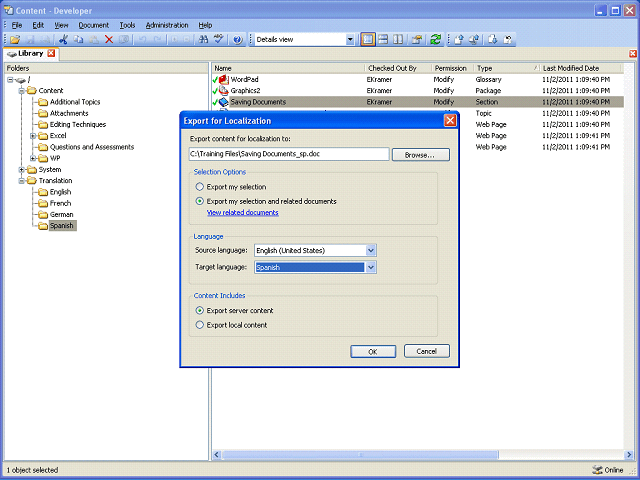Click the red X Delete toolbar icon
640x480 pixels.
pos(109,40)
